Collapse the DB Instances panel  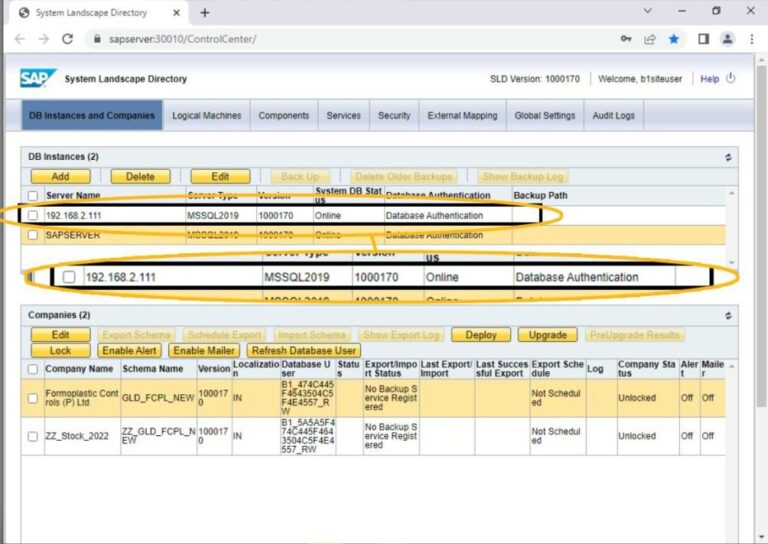tap(728, 157)
